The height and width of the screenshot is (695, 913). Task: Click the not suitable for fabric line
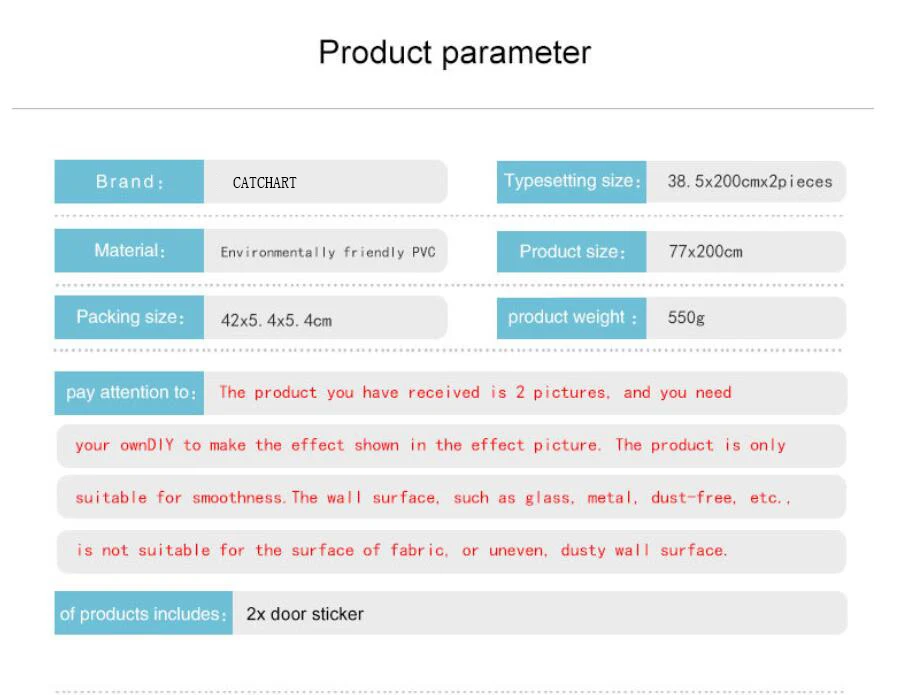click(x=402, y=550)
